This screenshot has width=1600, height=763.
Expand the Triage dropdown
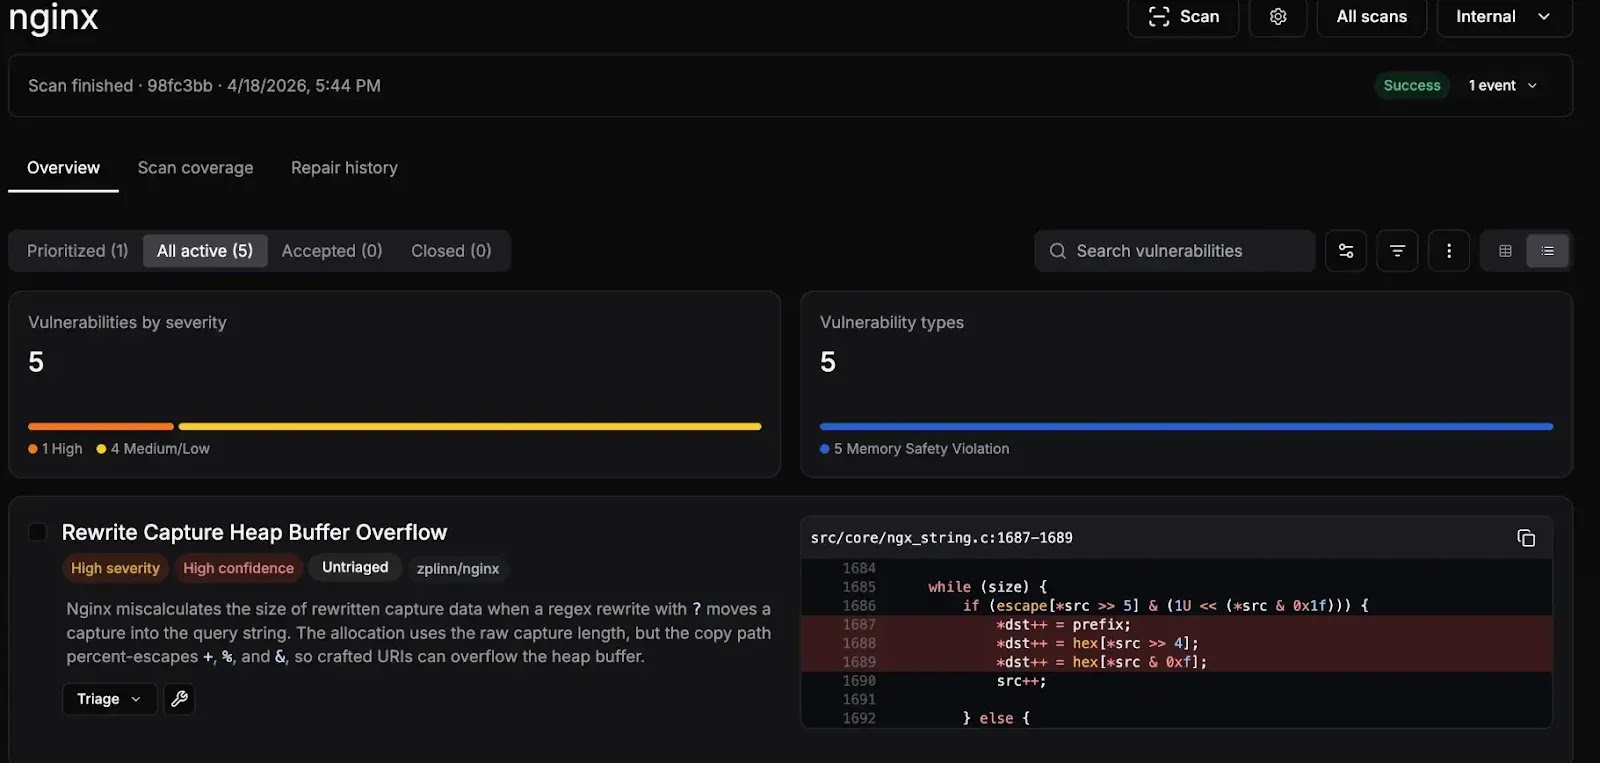tap(109, 699)
